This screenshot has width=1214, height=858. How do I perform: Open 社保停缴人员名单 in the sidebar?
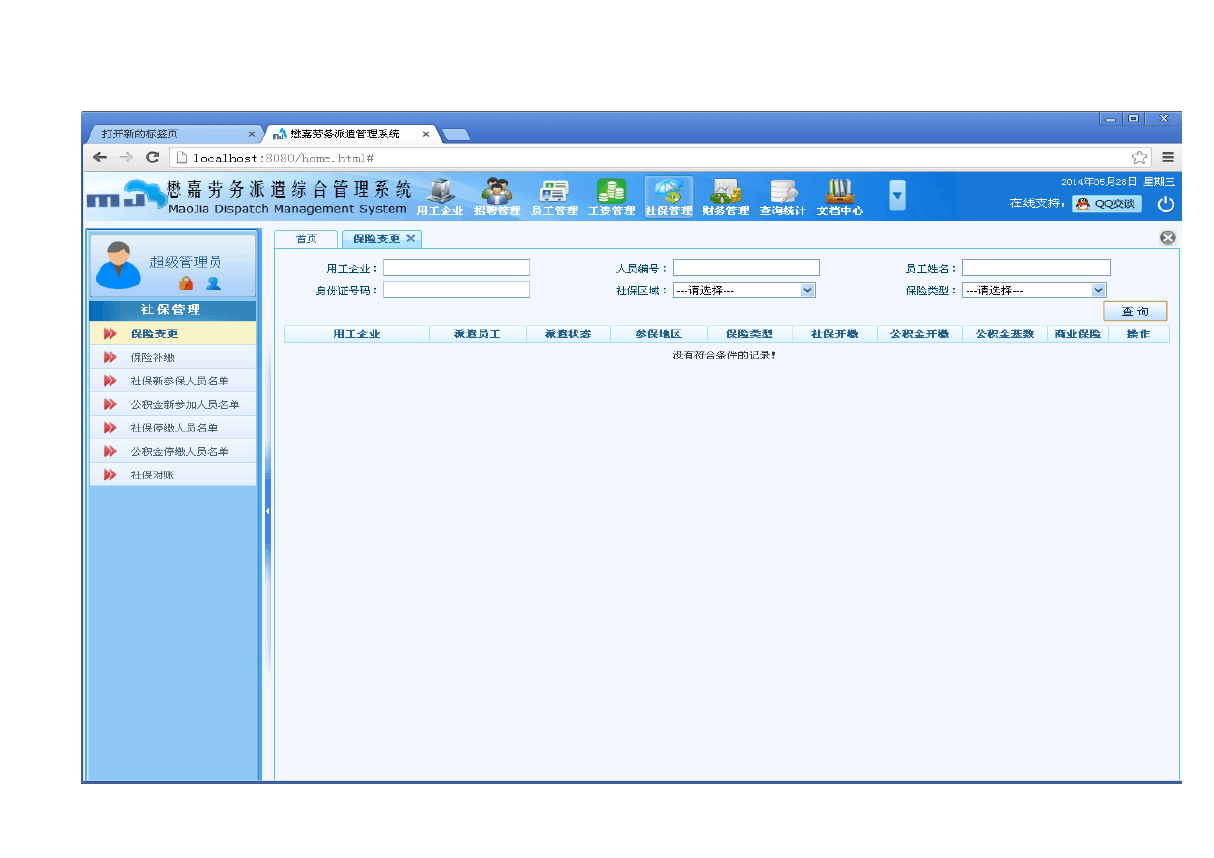172,428
